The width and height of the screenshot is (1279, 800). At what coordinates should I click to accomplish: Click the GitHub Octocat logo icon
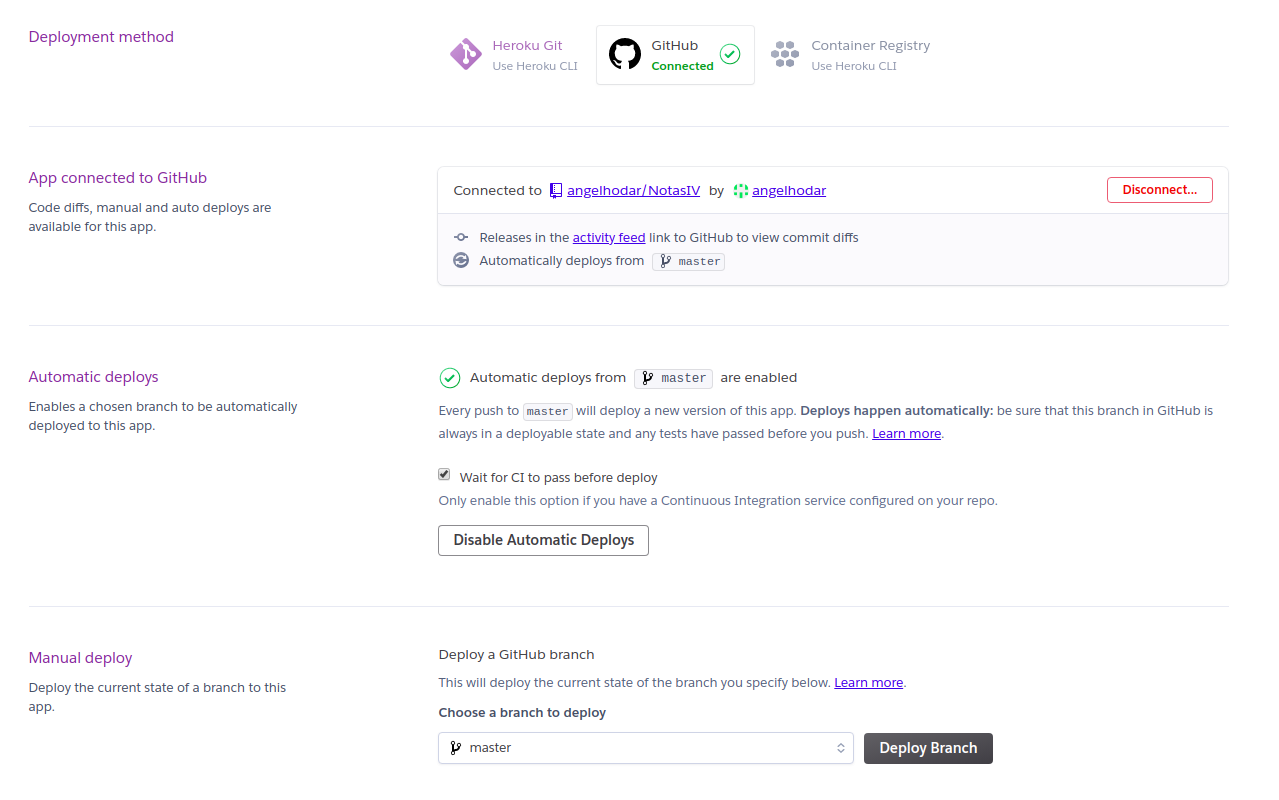pyautogui.click(x=625, y=54)
